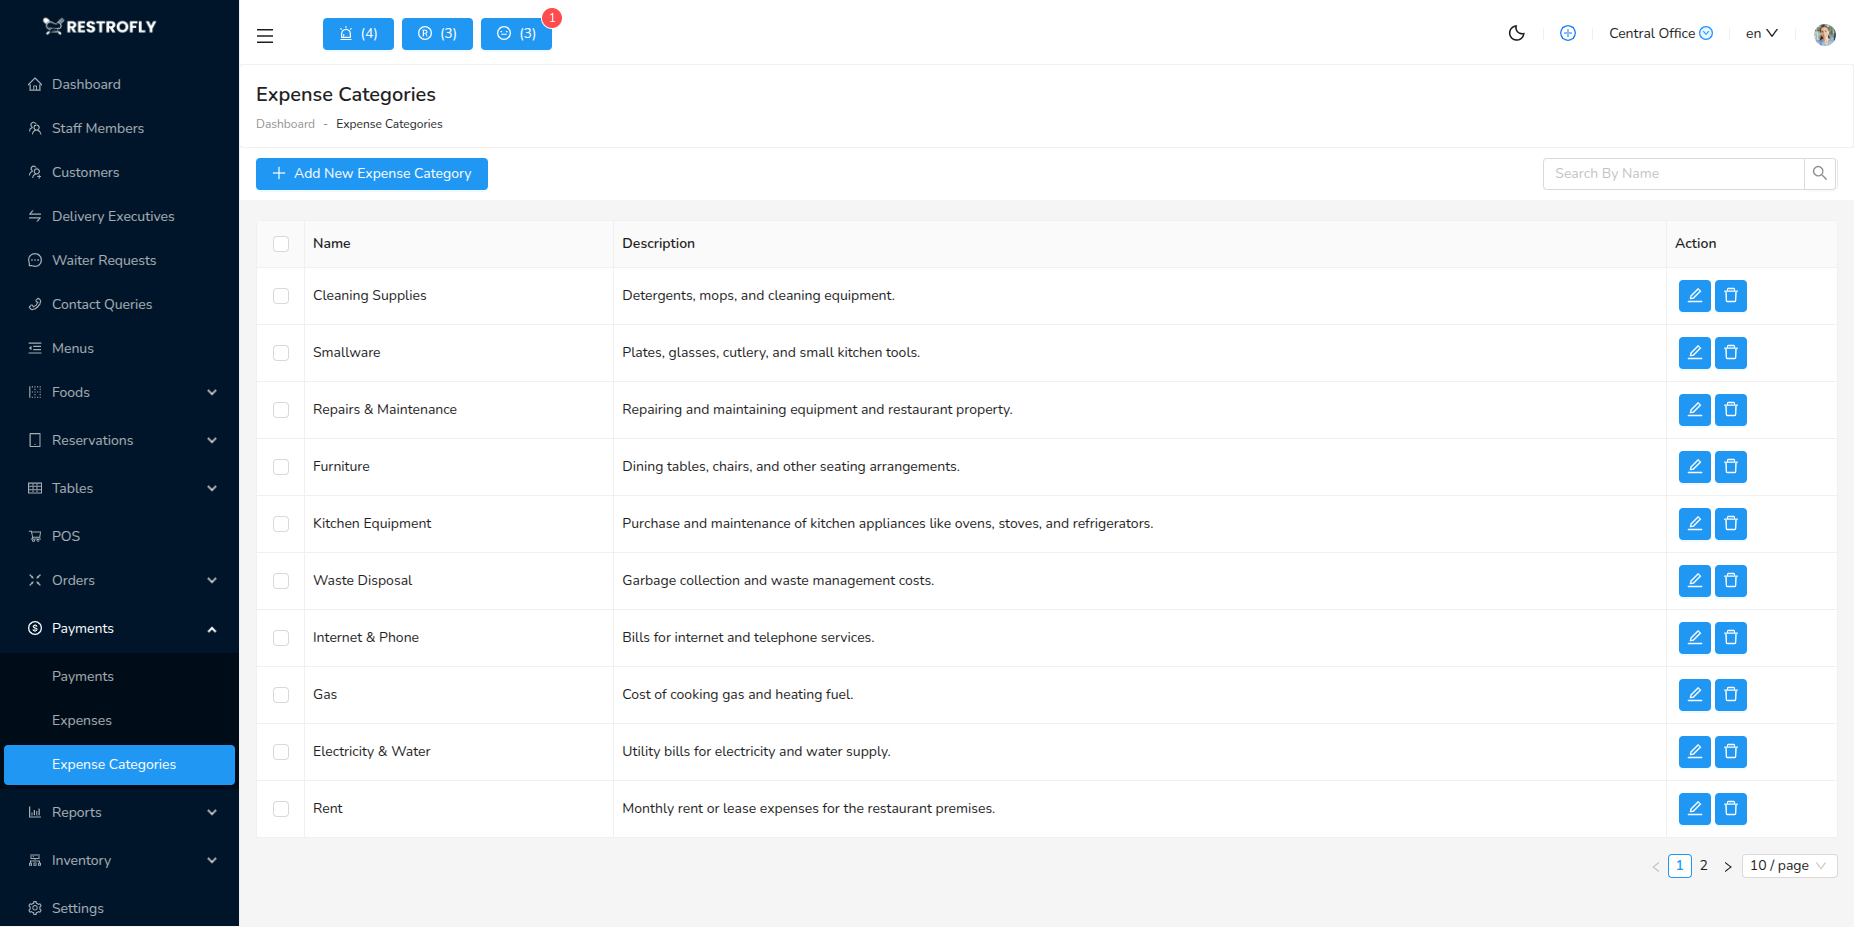
Task: Click the search magnifier icon
Action: pos(1820,173)
